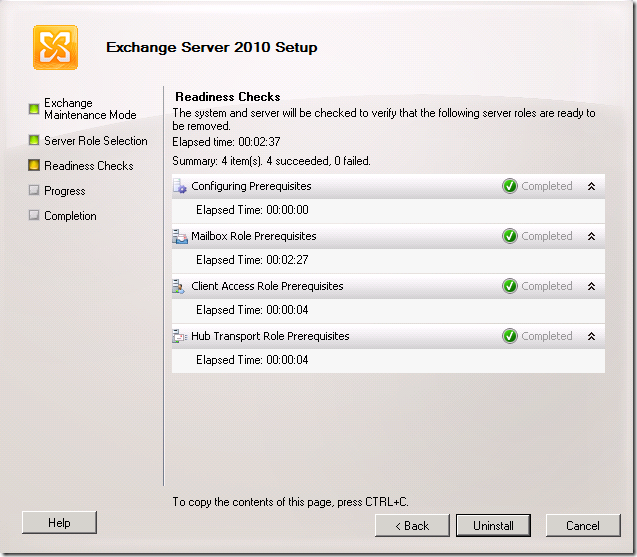Click the overall Elapsed time: 00:02:37 text
The image size is (637, 557).
226,142
